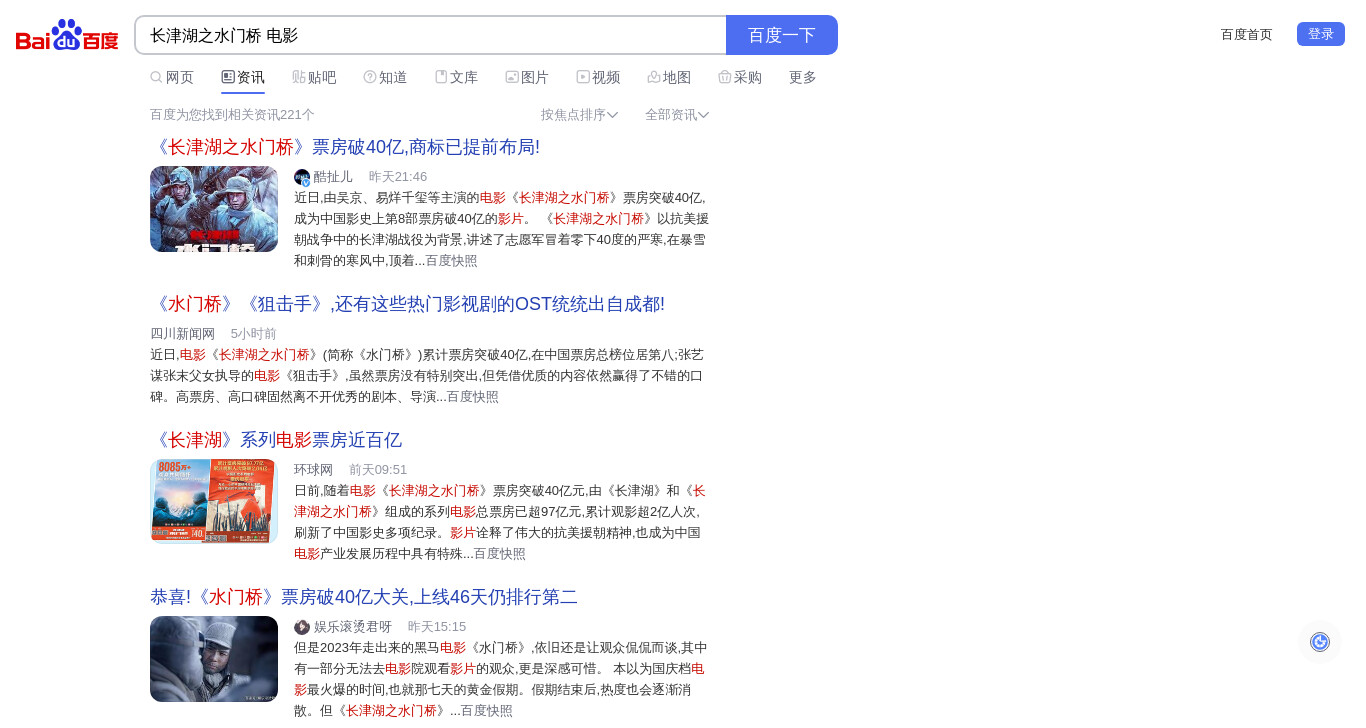Viewport: 1366px width, 728px height.
Task: Open soldiers poster thumbnail of first result
Action: 214,209
